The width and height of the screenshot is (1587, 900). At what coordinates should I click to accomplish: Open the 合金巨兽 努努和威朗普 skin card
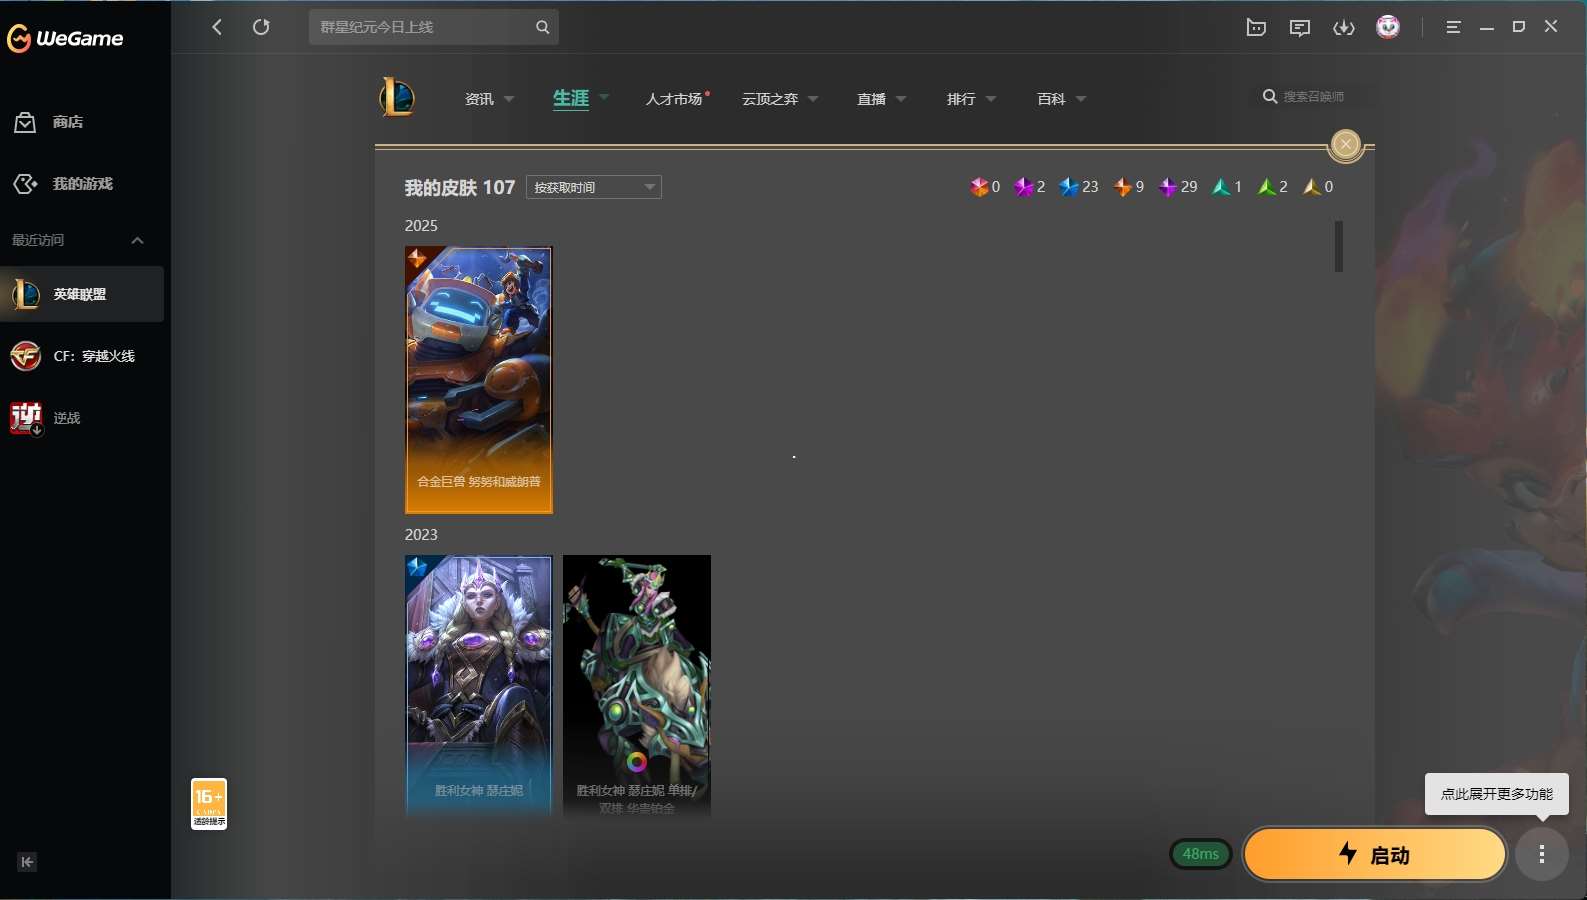pos(479,380)
